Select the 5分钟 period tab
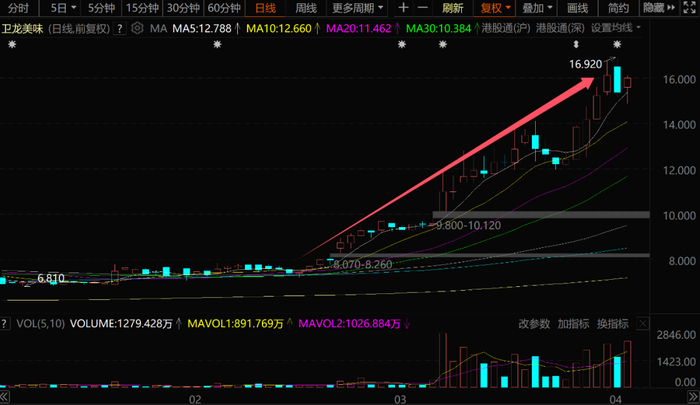The height and width of the screenshot is (405, 700). (101, 8)
